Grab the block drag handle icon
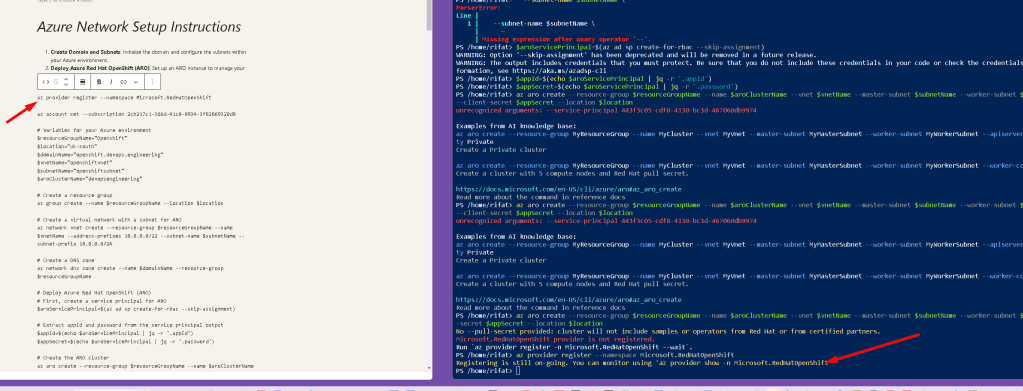 56,82
